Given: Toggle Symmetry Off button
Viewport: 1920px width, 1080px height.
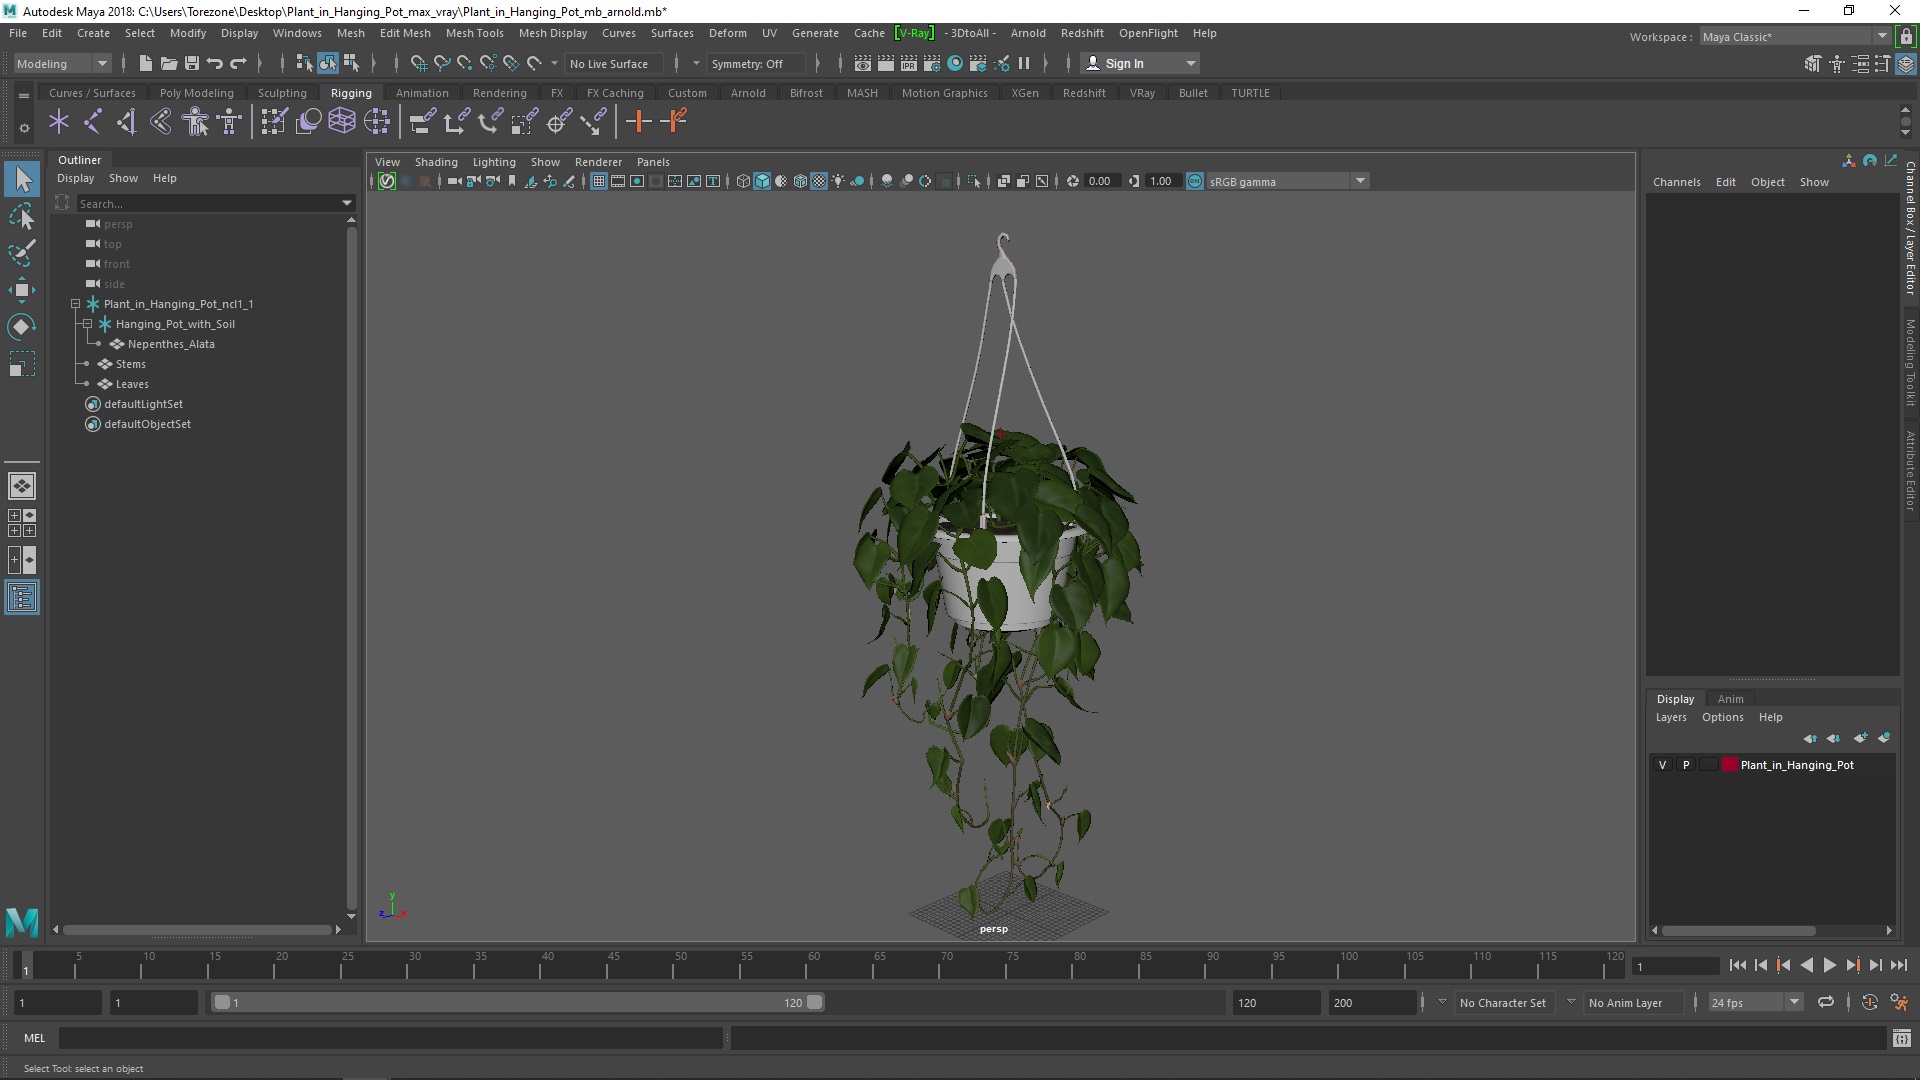Looking at the screenshot, I should coord(748,62).
